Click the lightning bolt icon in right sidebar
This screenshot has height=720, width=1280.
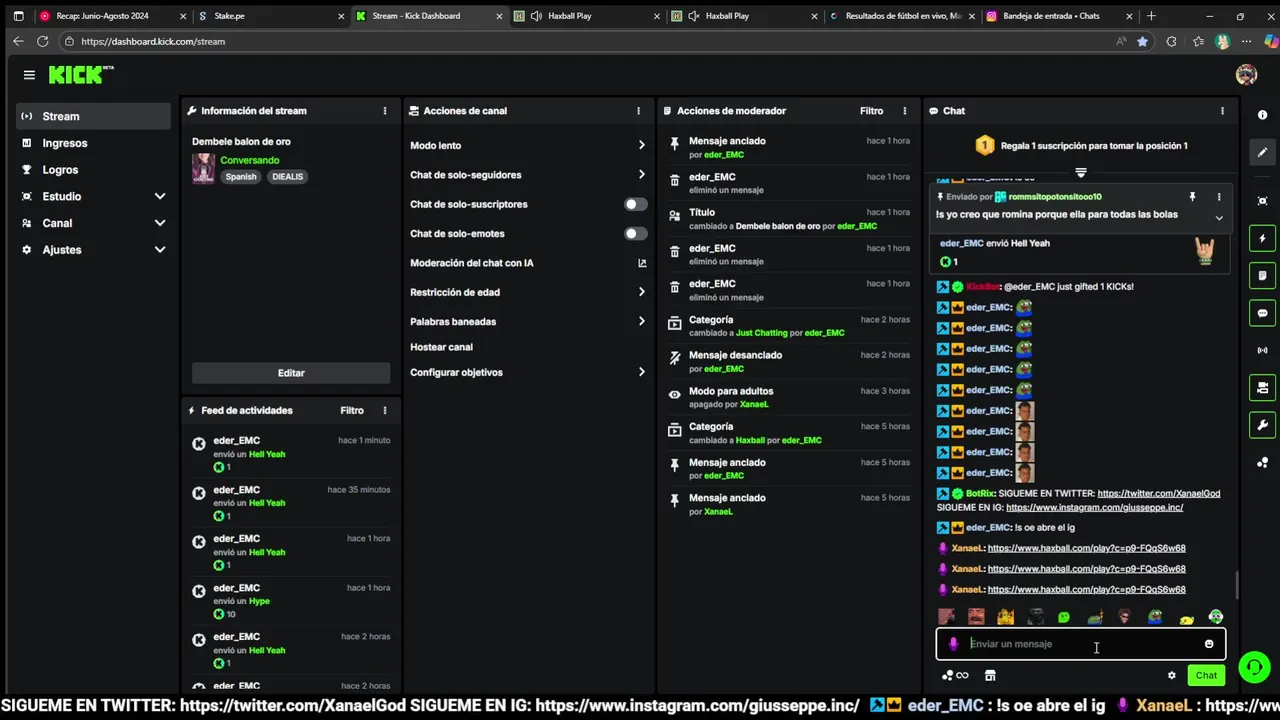pos(1262,239)
